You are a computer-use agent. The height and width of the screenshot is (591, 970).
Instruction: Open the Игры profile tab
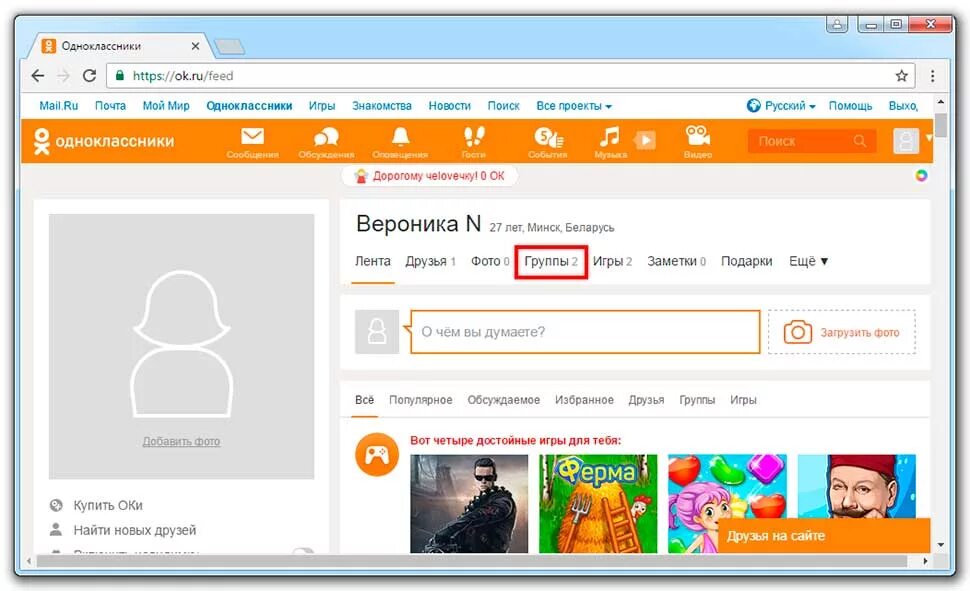[x=612, y=261]
